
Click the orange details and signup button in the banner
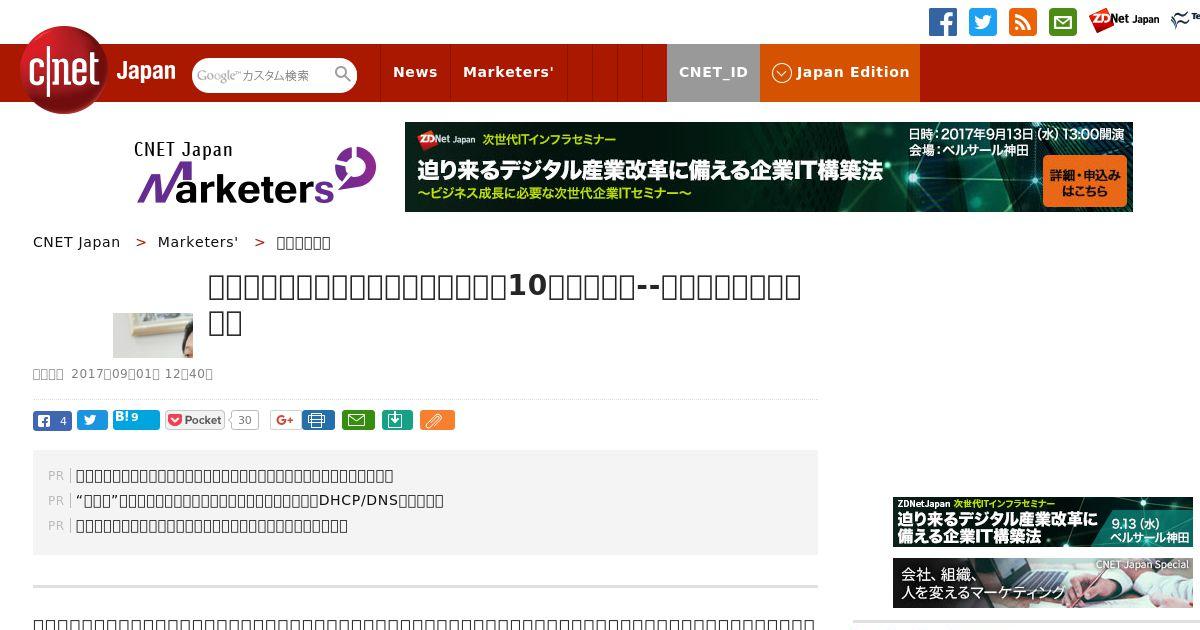[1085, 181]
